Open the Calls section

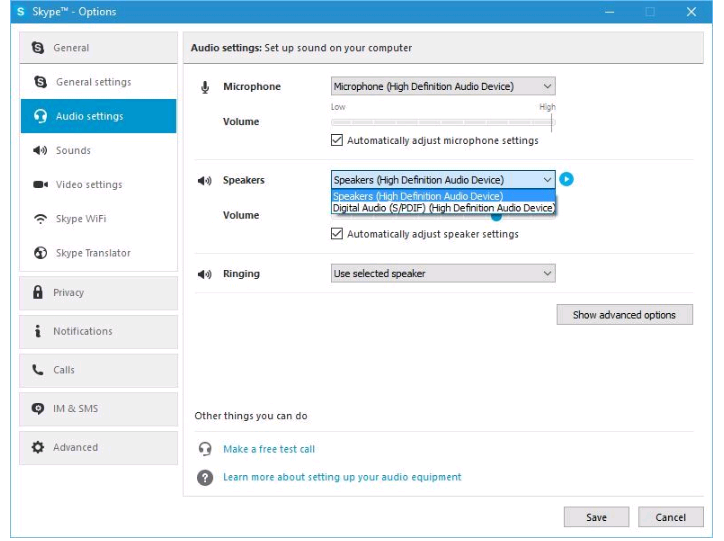point(98,370)
